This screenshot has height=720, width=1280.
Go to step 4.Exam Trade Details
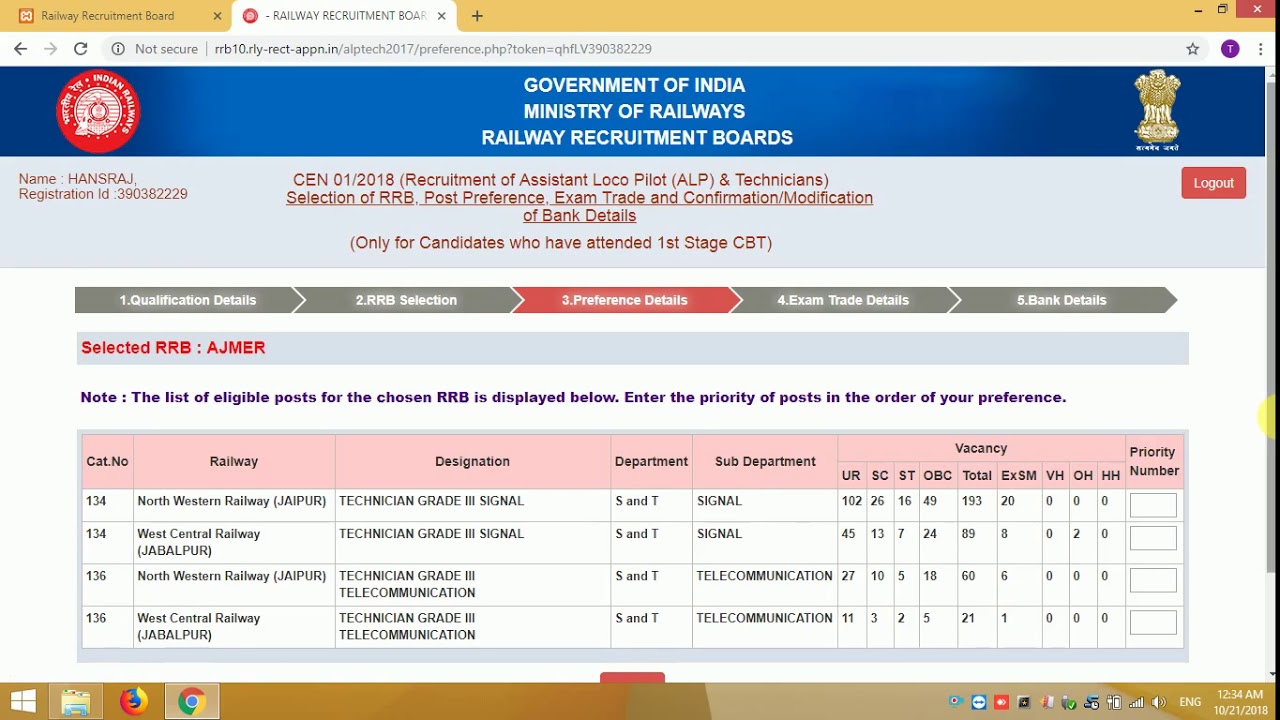click(843, 300)
